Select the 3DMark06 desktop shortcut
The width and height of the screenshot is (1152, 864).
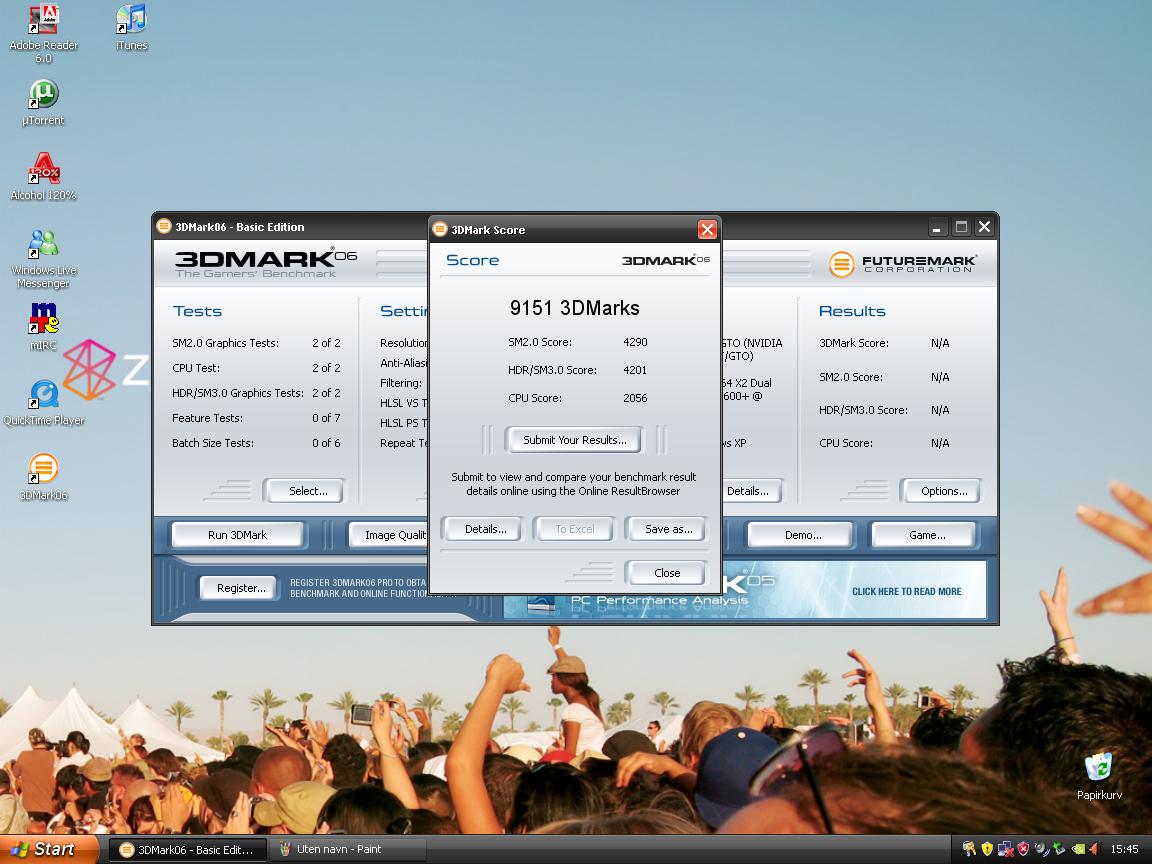coord(43,477)
